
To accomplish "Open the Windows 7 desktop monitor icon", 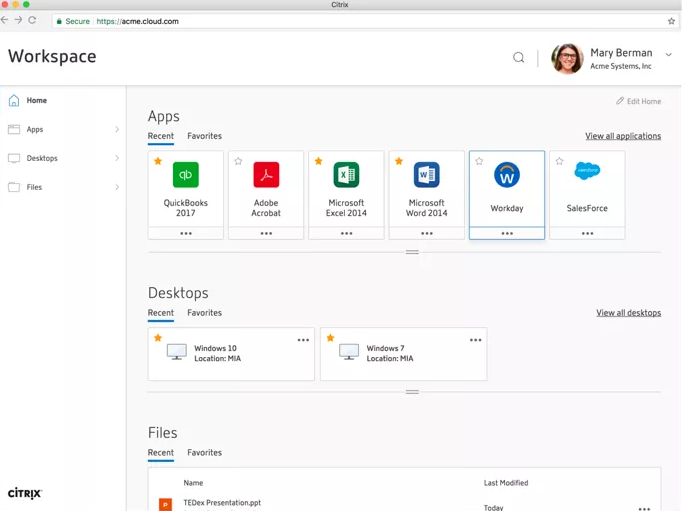I will [x=349, y=352].
